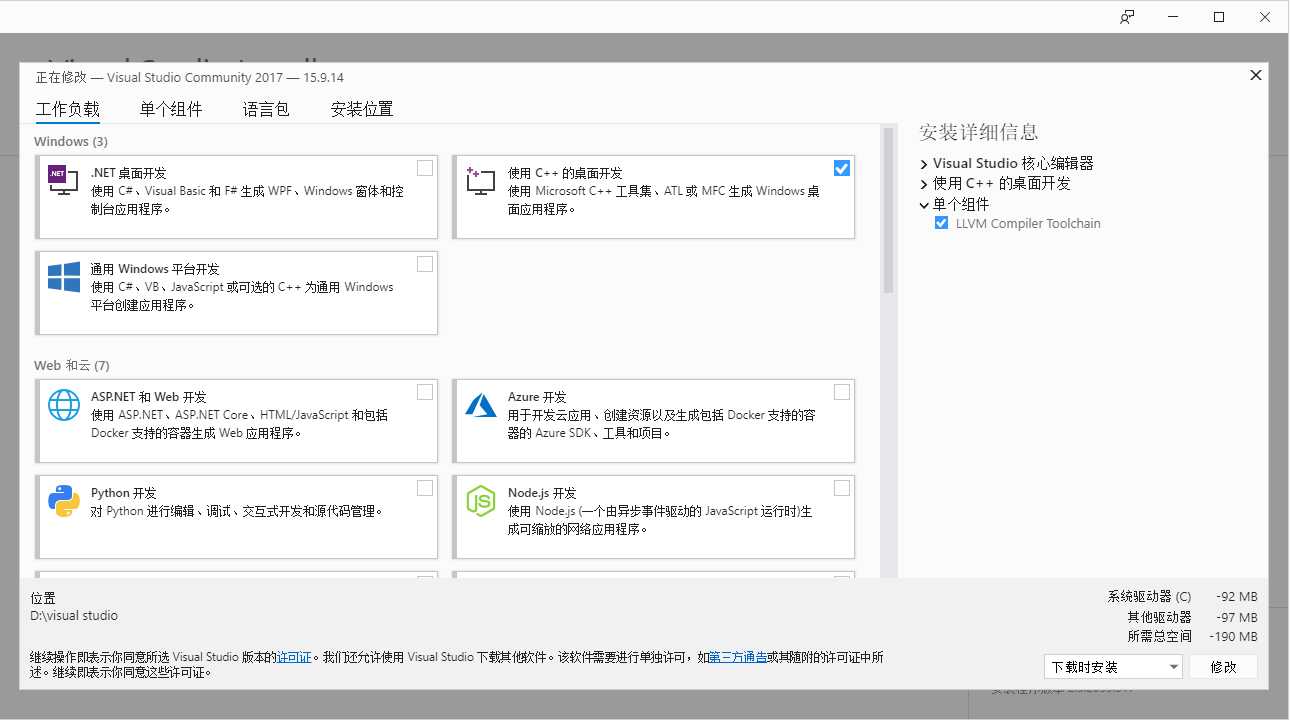Click the 修改 button
Viewport: 1290px width, 720px height.
tap(1223, 667)
